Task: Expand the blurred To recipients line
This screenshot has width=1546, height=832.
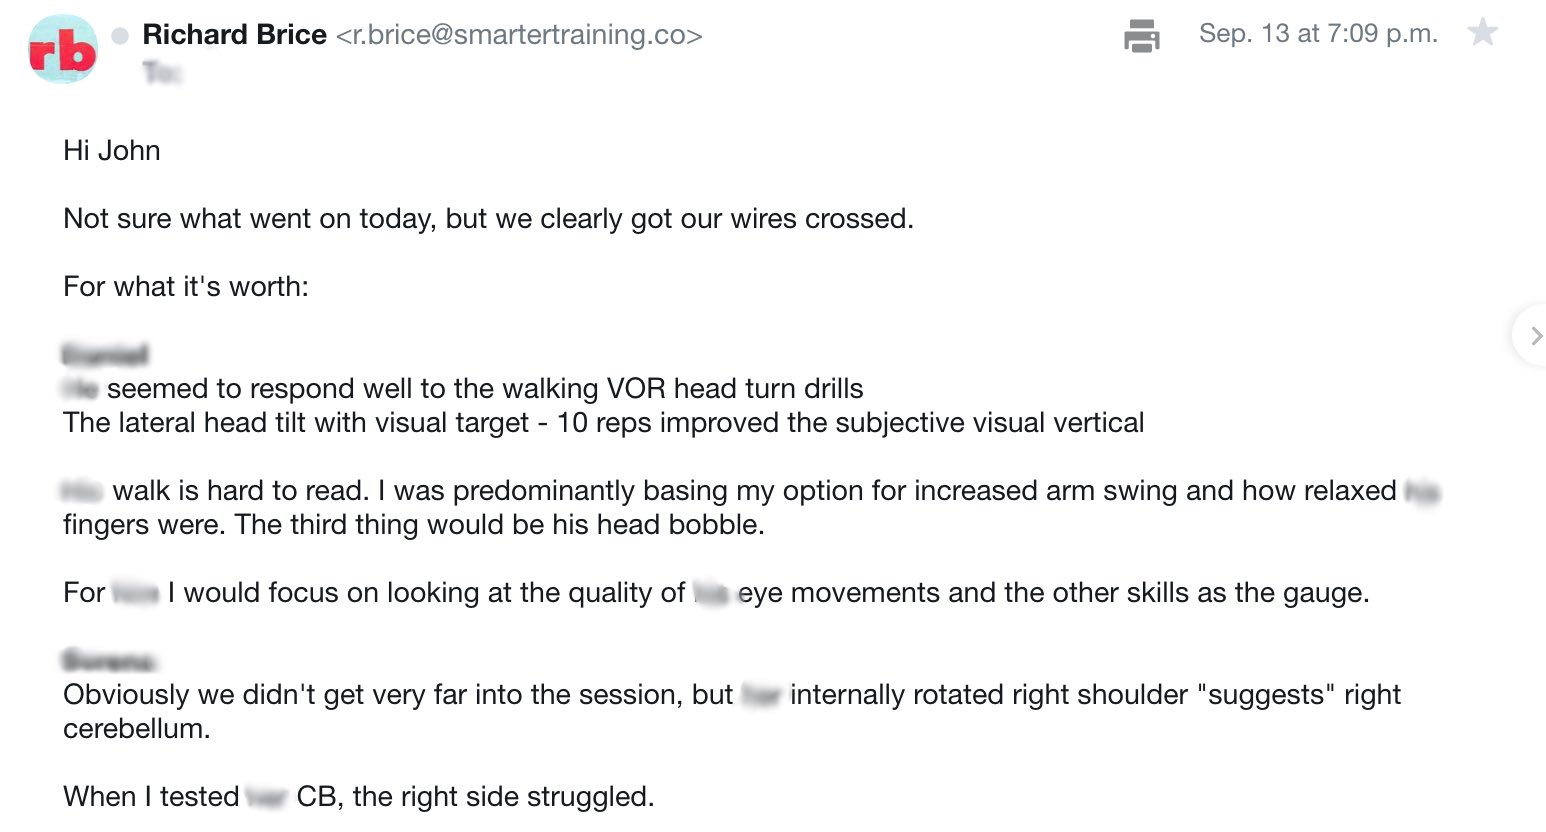Action: click(x=162, y=72)
